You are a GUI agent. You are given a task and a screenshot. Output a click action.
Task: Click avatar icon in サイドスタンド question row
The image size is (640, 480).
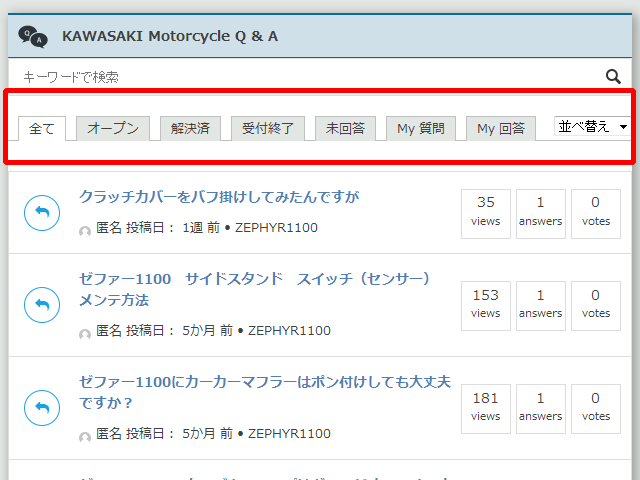click(85, 334)
